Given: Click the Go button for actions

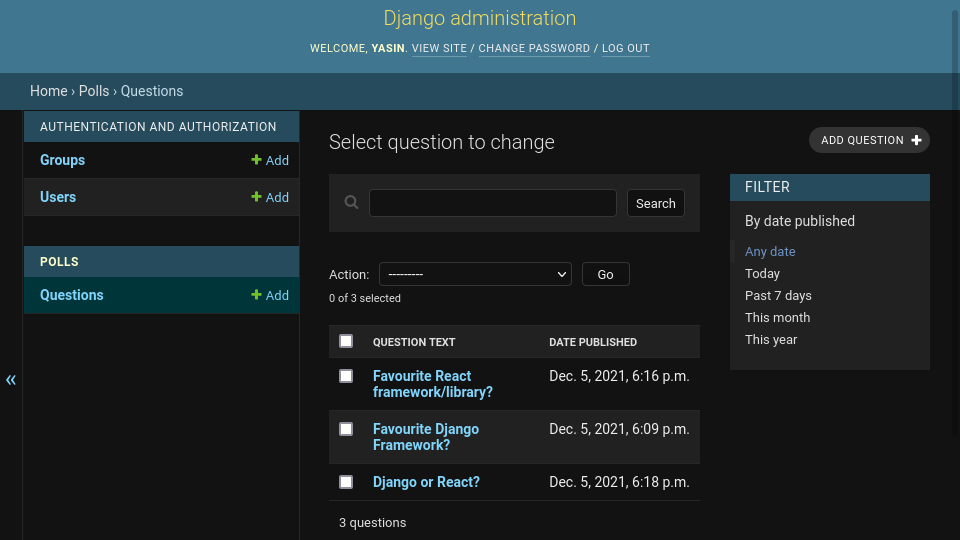Looking at the screenshot, I should point(605,274).
